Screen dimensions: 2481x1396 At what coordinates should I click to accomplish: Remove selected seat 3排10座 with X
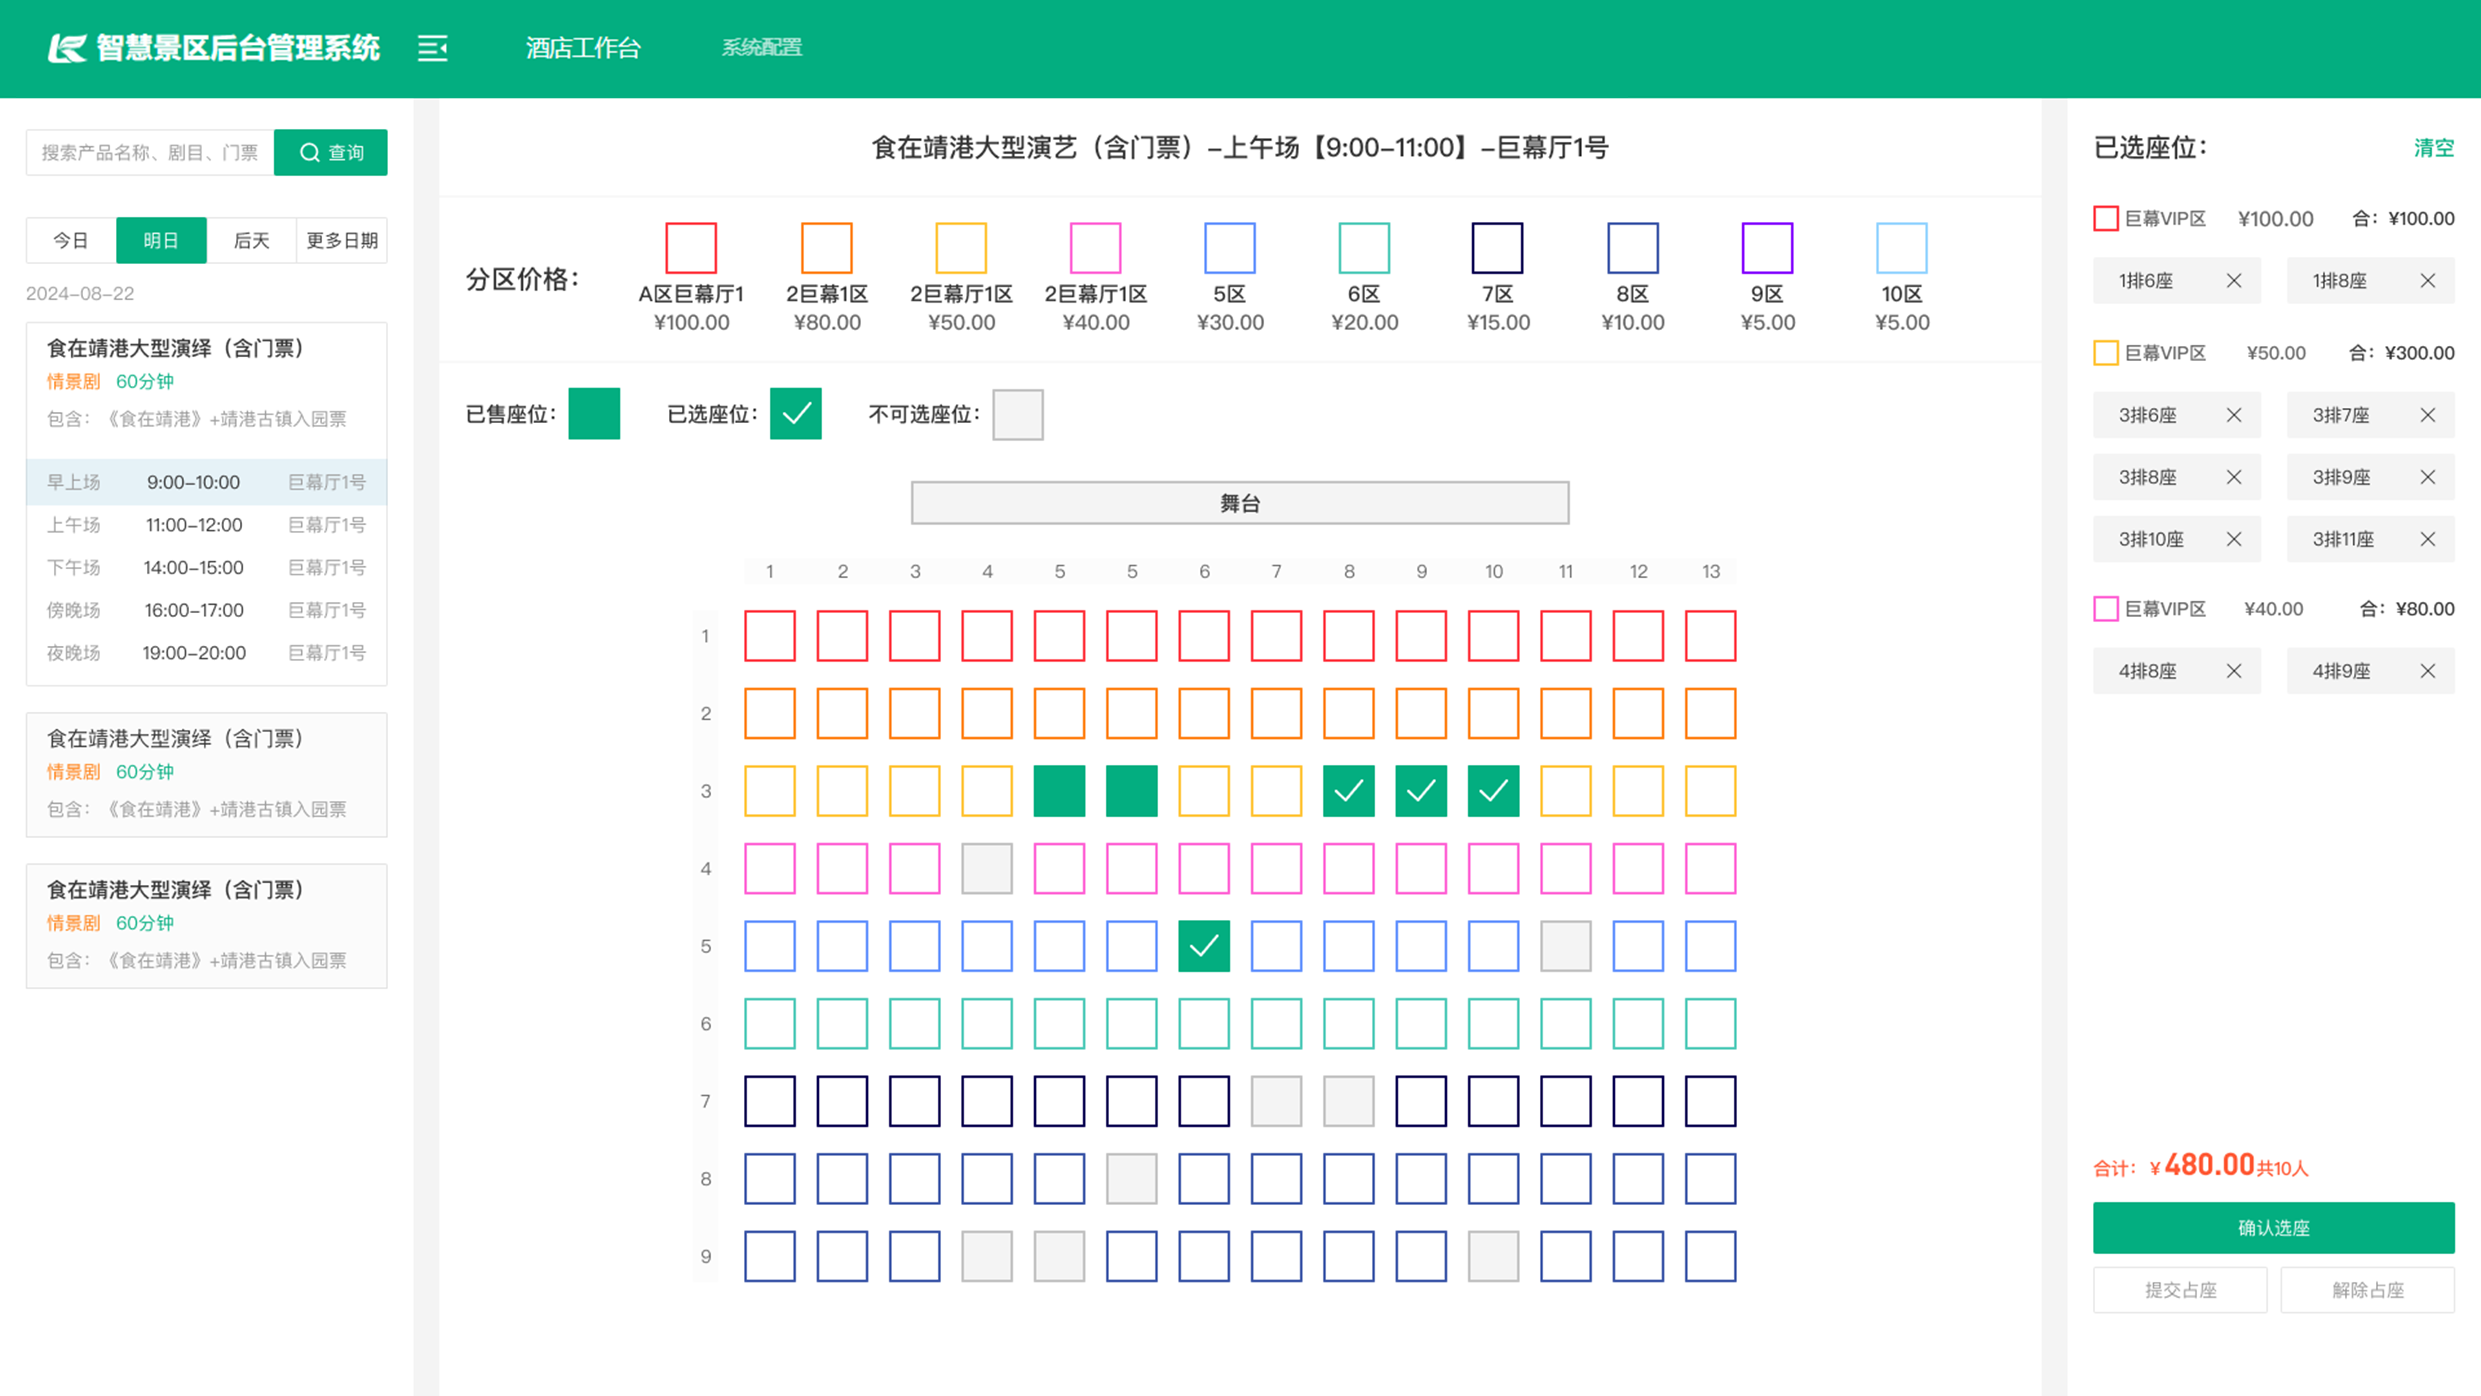click(x=2233, y=539)
